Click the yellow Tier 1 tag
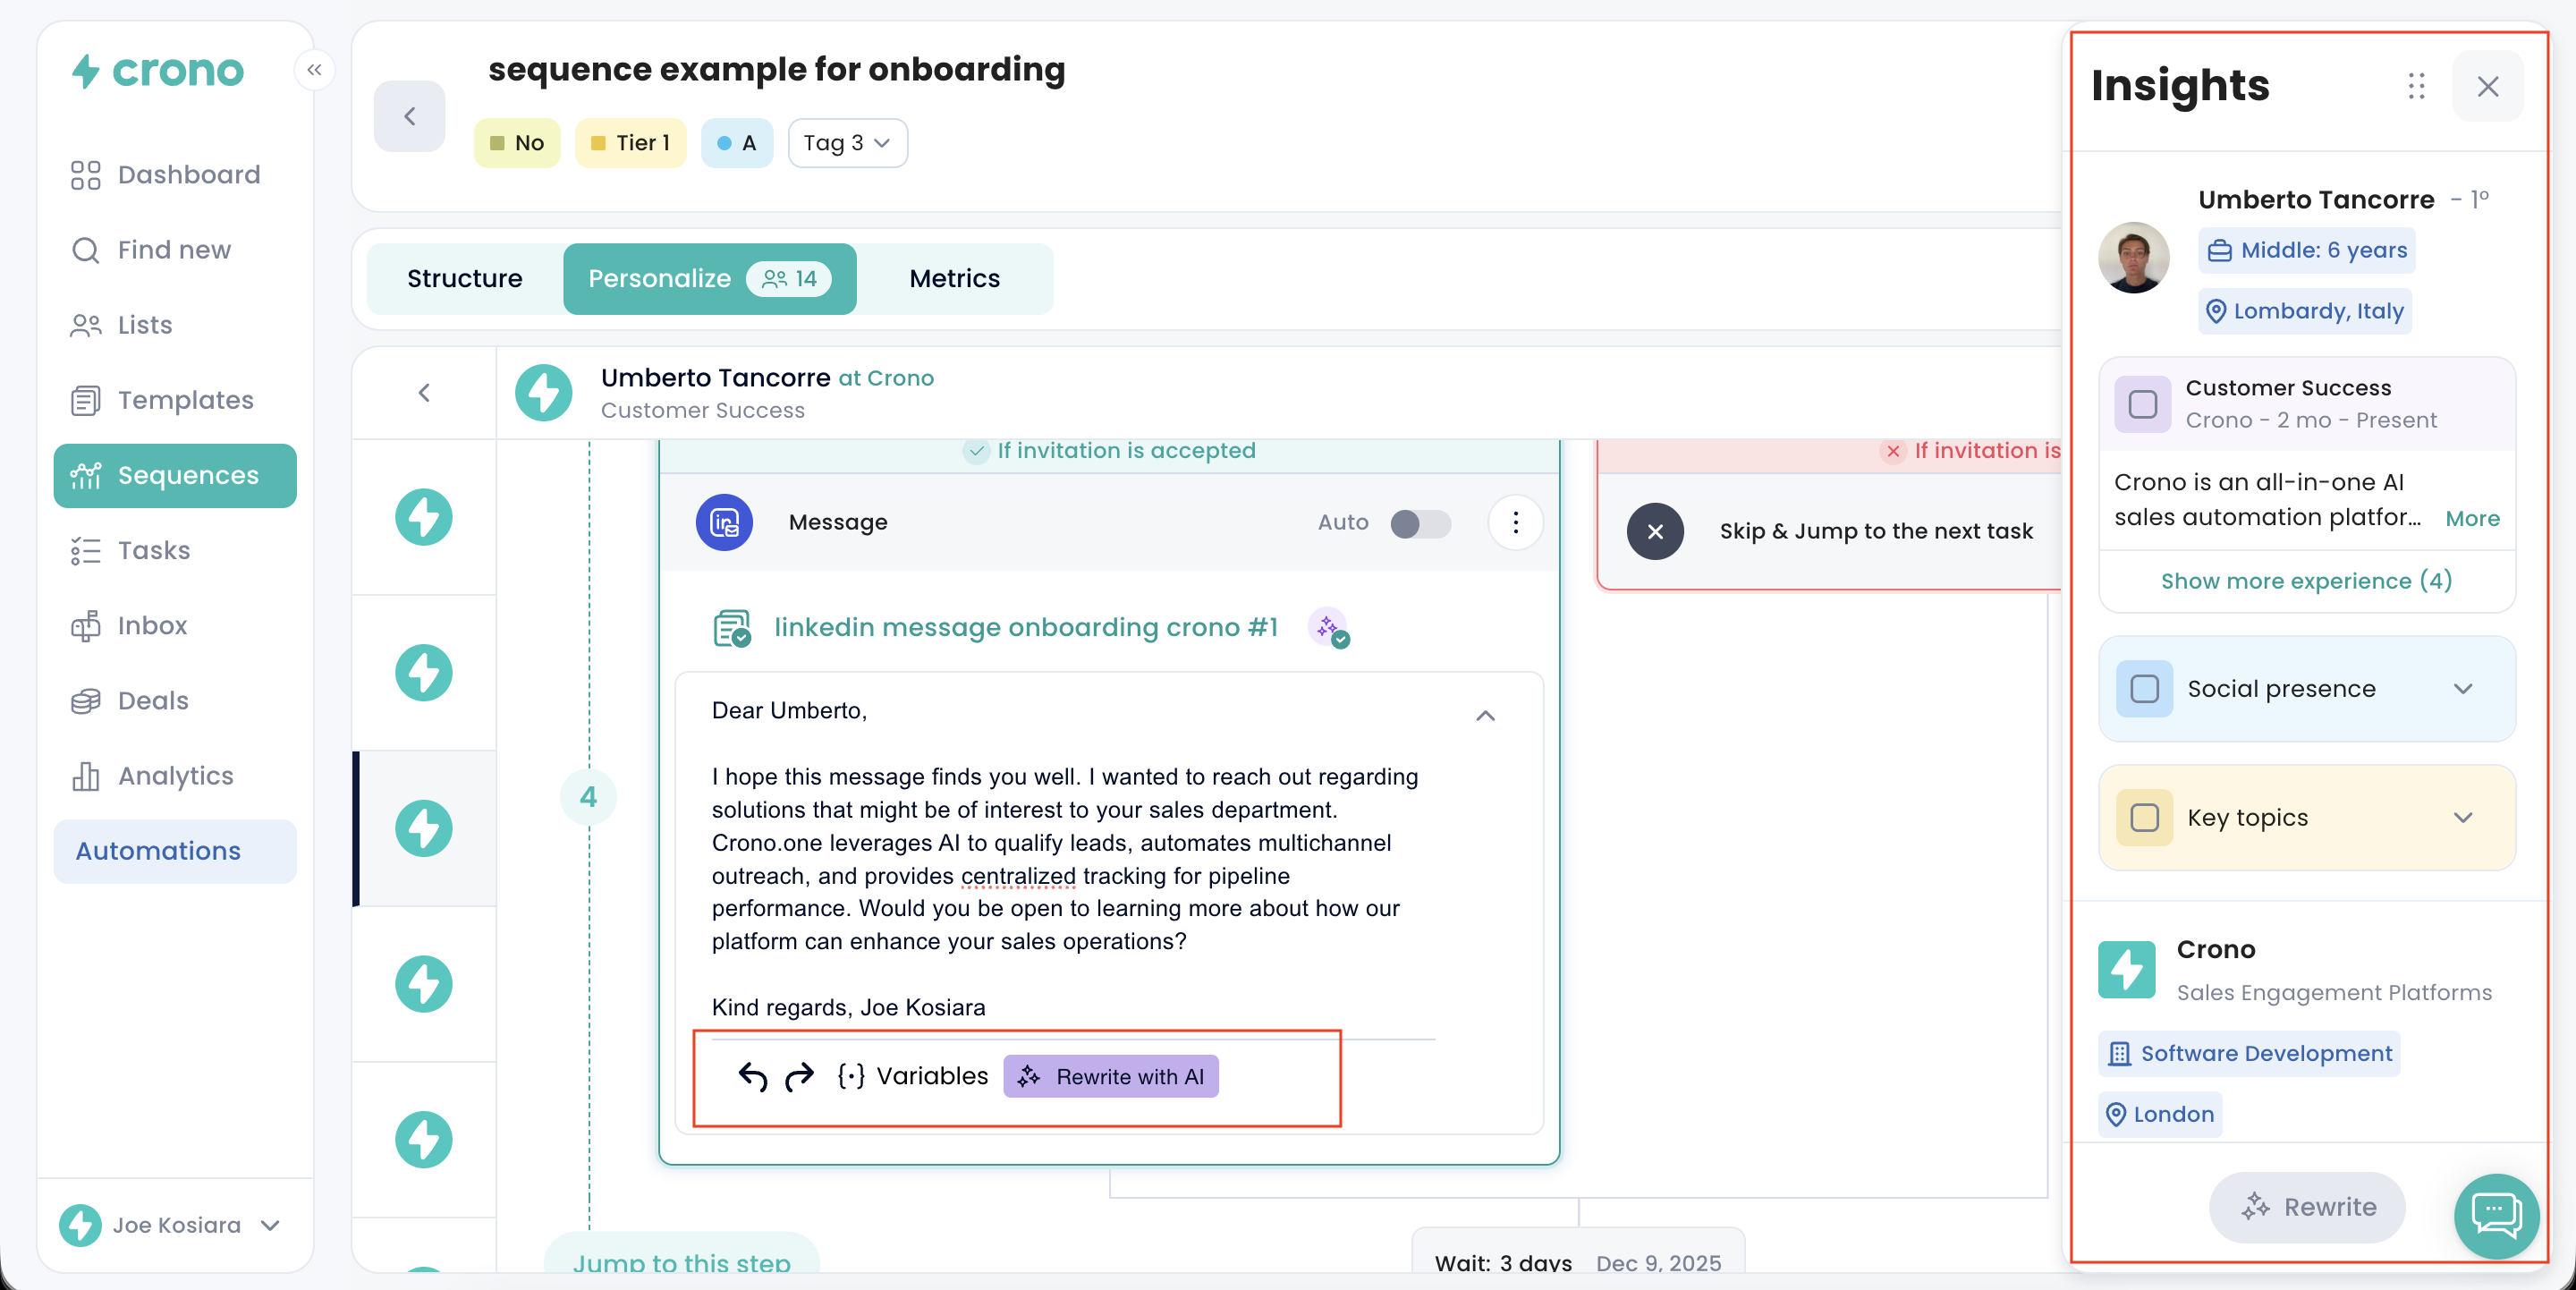Image resolution: width=2576 pixels, height=1290 pixels. point(631,143)
